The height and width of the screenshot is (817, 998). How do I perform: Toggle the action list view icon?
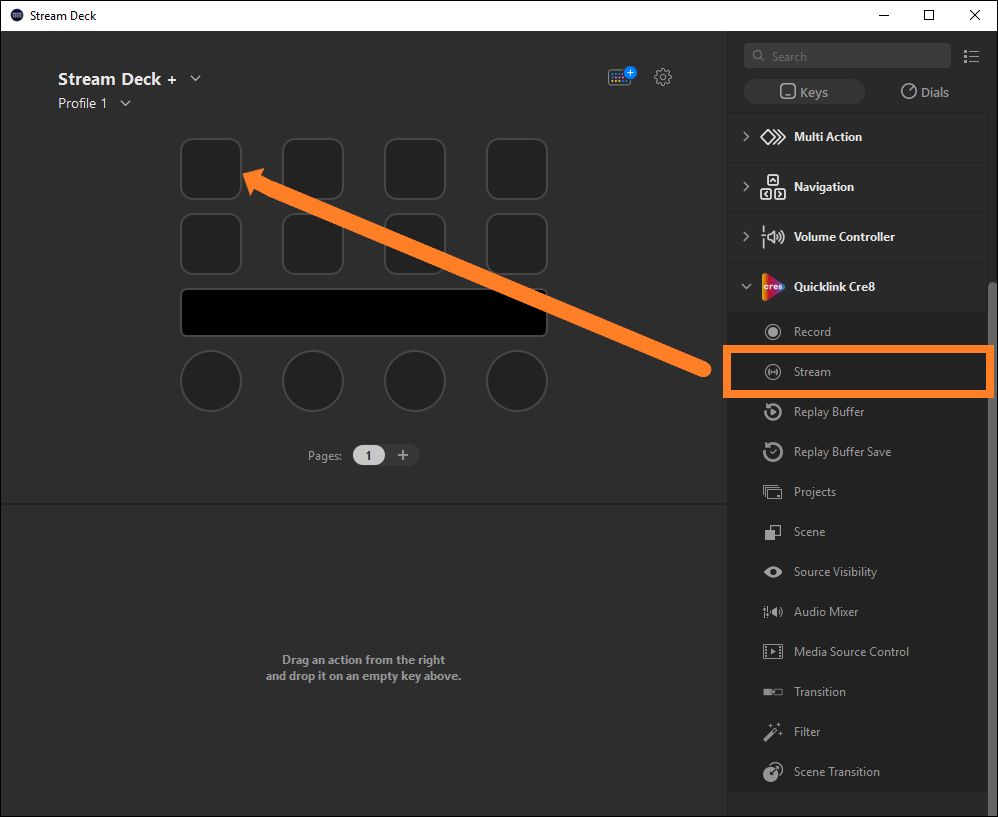[x=971, y=56]
